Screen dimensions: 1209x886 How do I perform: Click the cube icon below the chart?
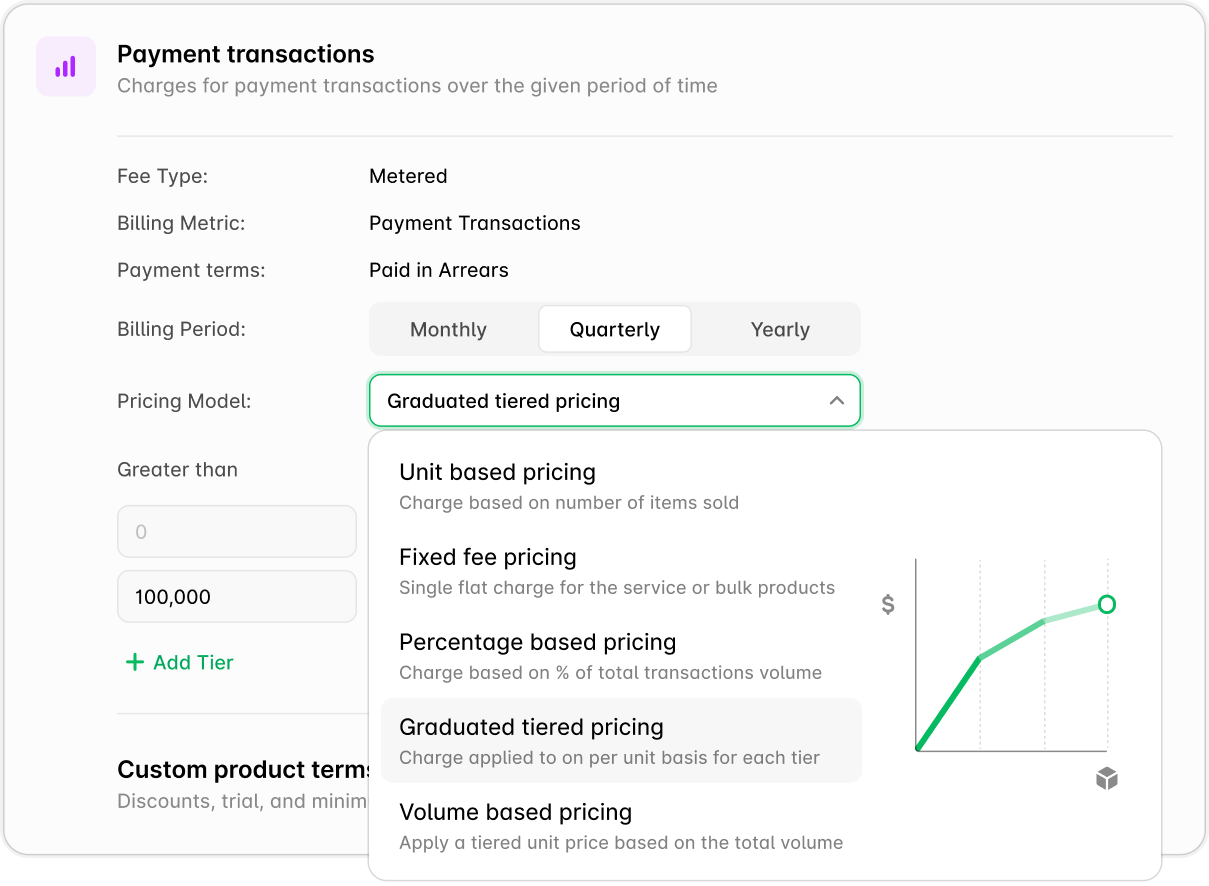(1106, 779)
